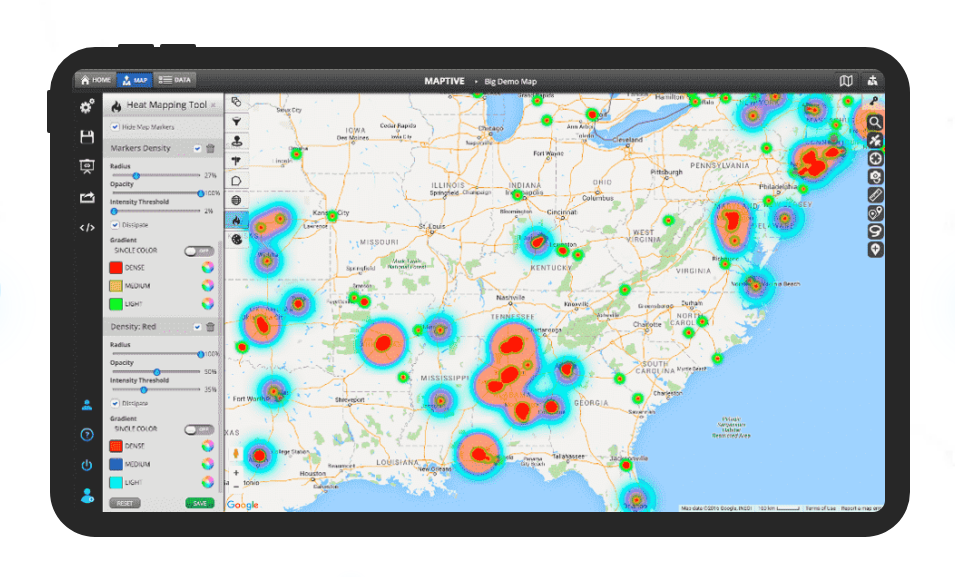The width and height of the screenshot is (955, 577).
Task: Click the heat panel vertical scrollbar
Action: click(x=220, y=366)
